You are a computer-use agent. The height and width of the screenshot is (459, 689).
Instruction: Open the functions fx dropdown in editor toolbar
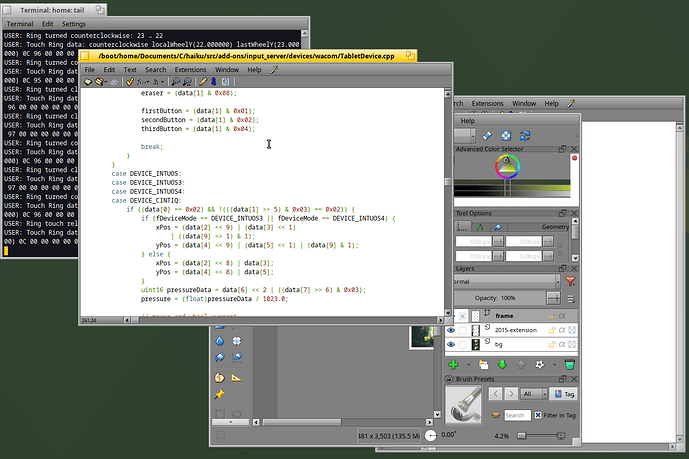coord(143,82)
